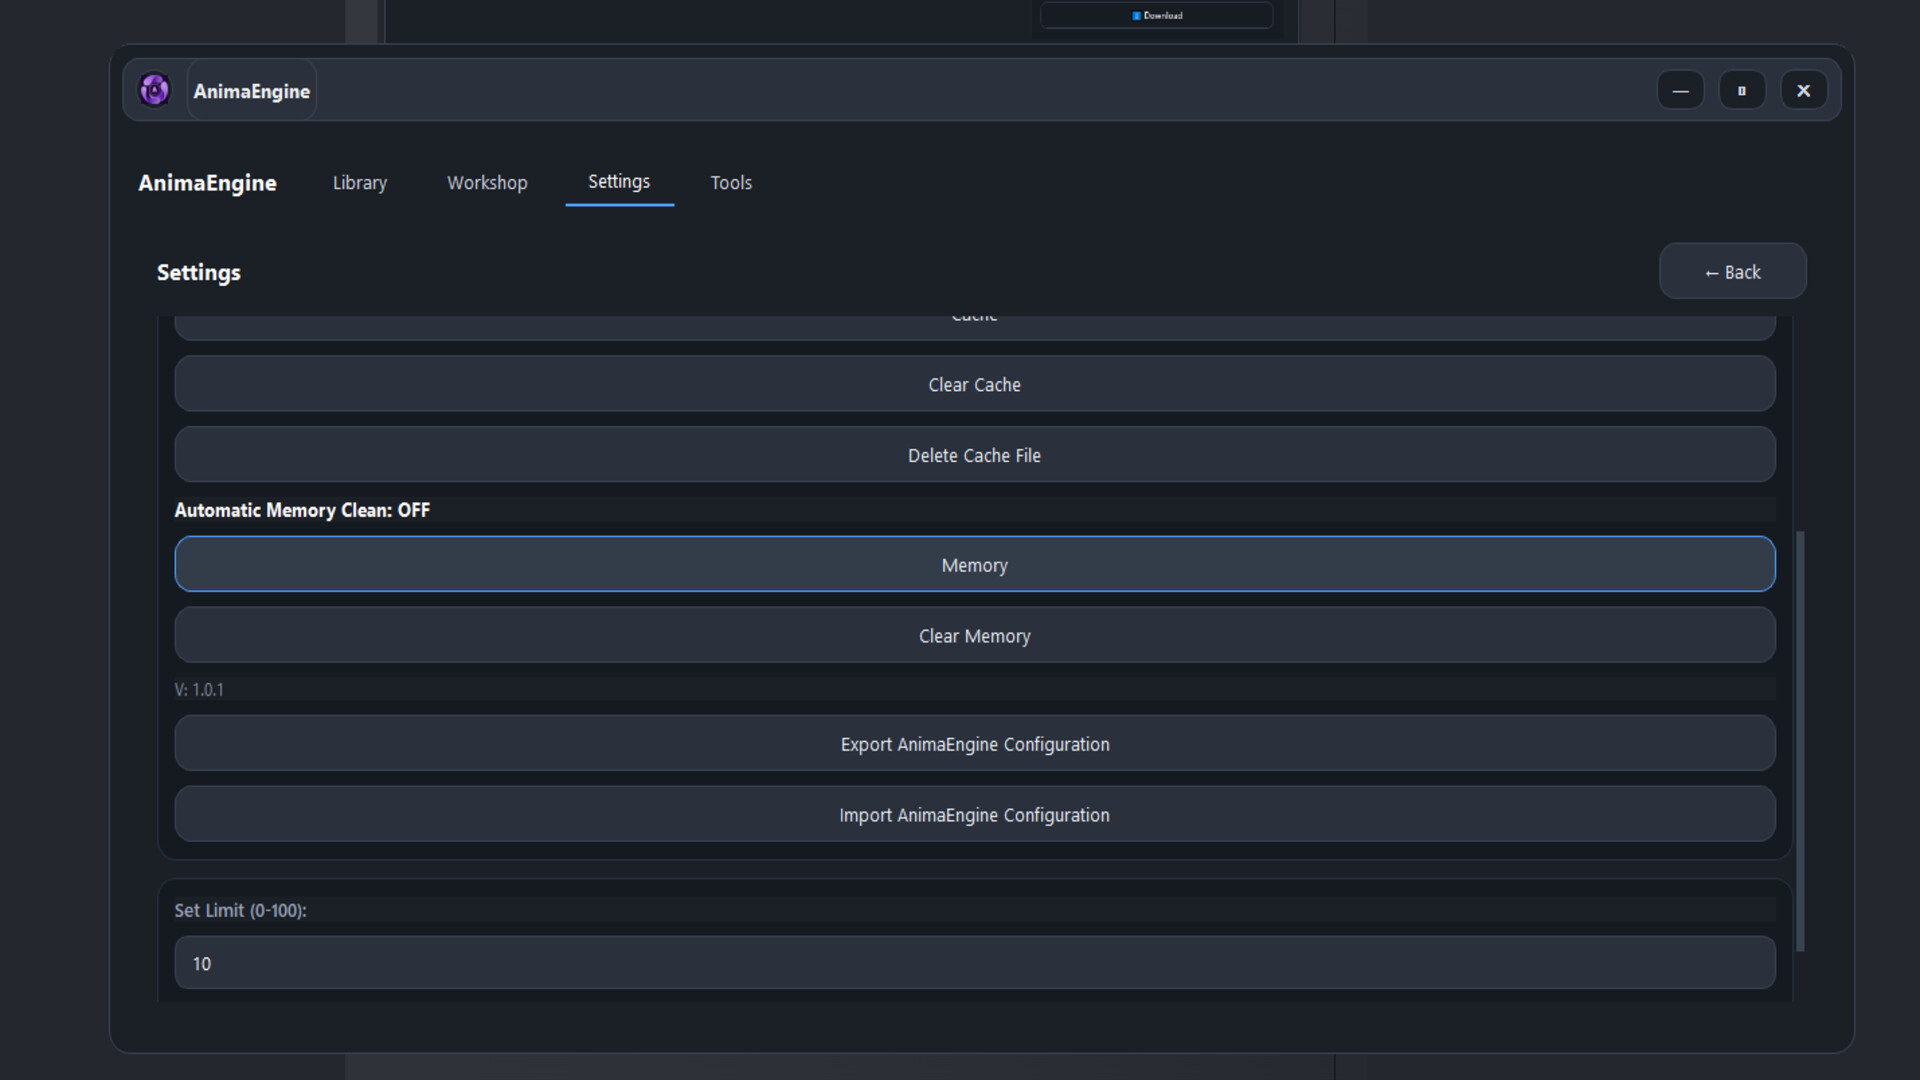Maximize the AnimaEngine window

[x=1742, y=90]
